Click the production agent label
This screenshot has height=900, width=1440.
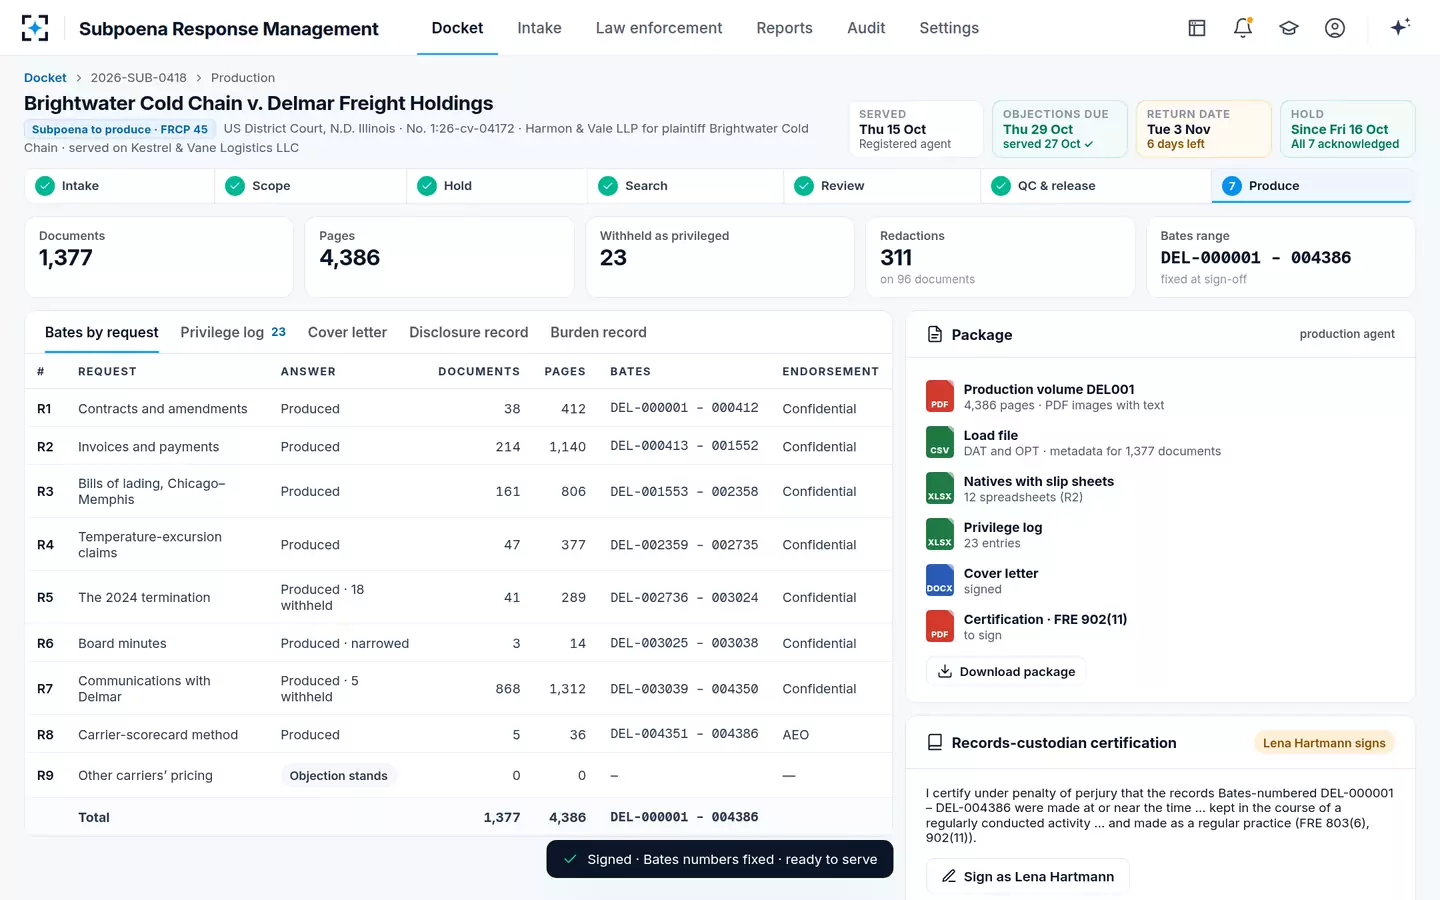[1347, 334]
